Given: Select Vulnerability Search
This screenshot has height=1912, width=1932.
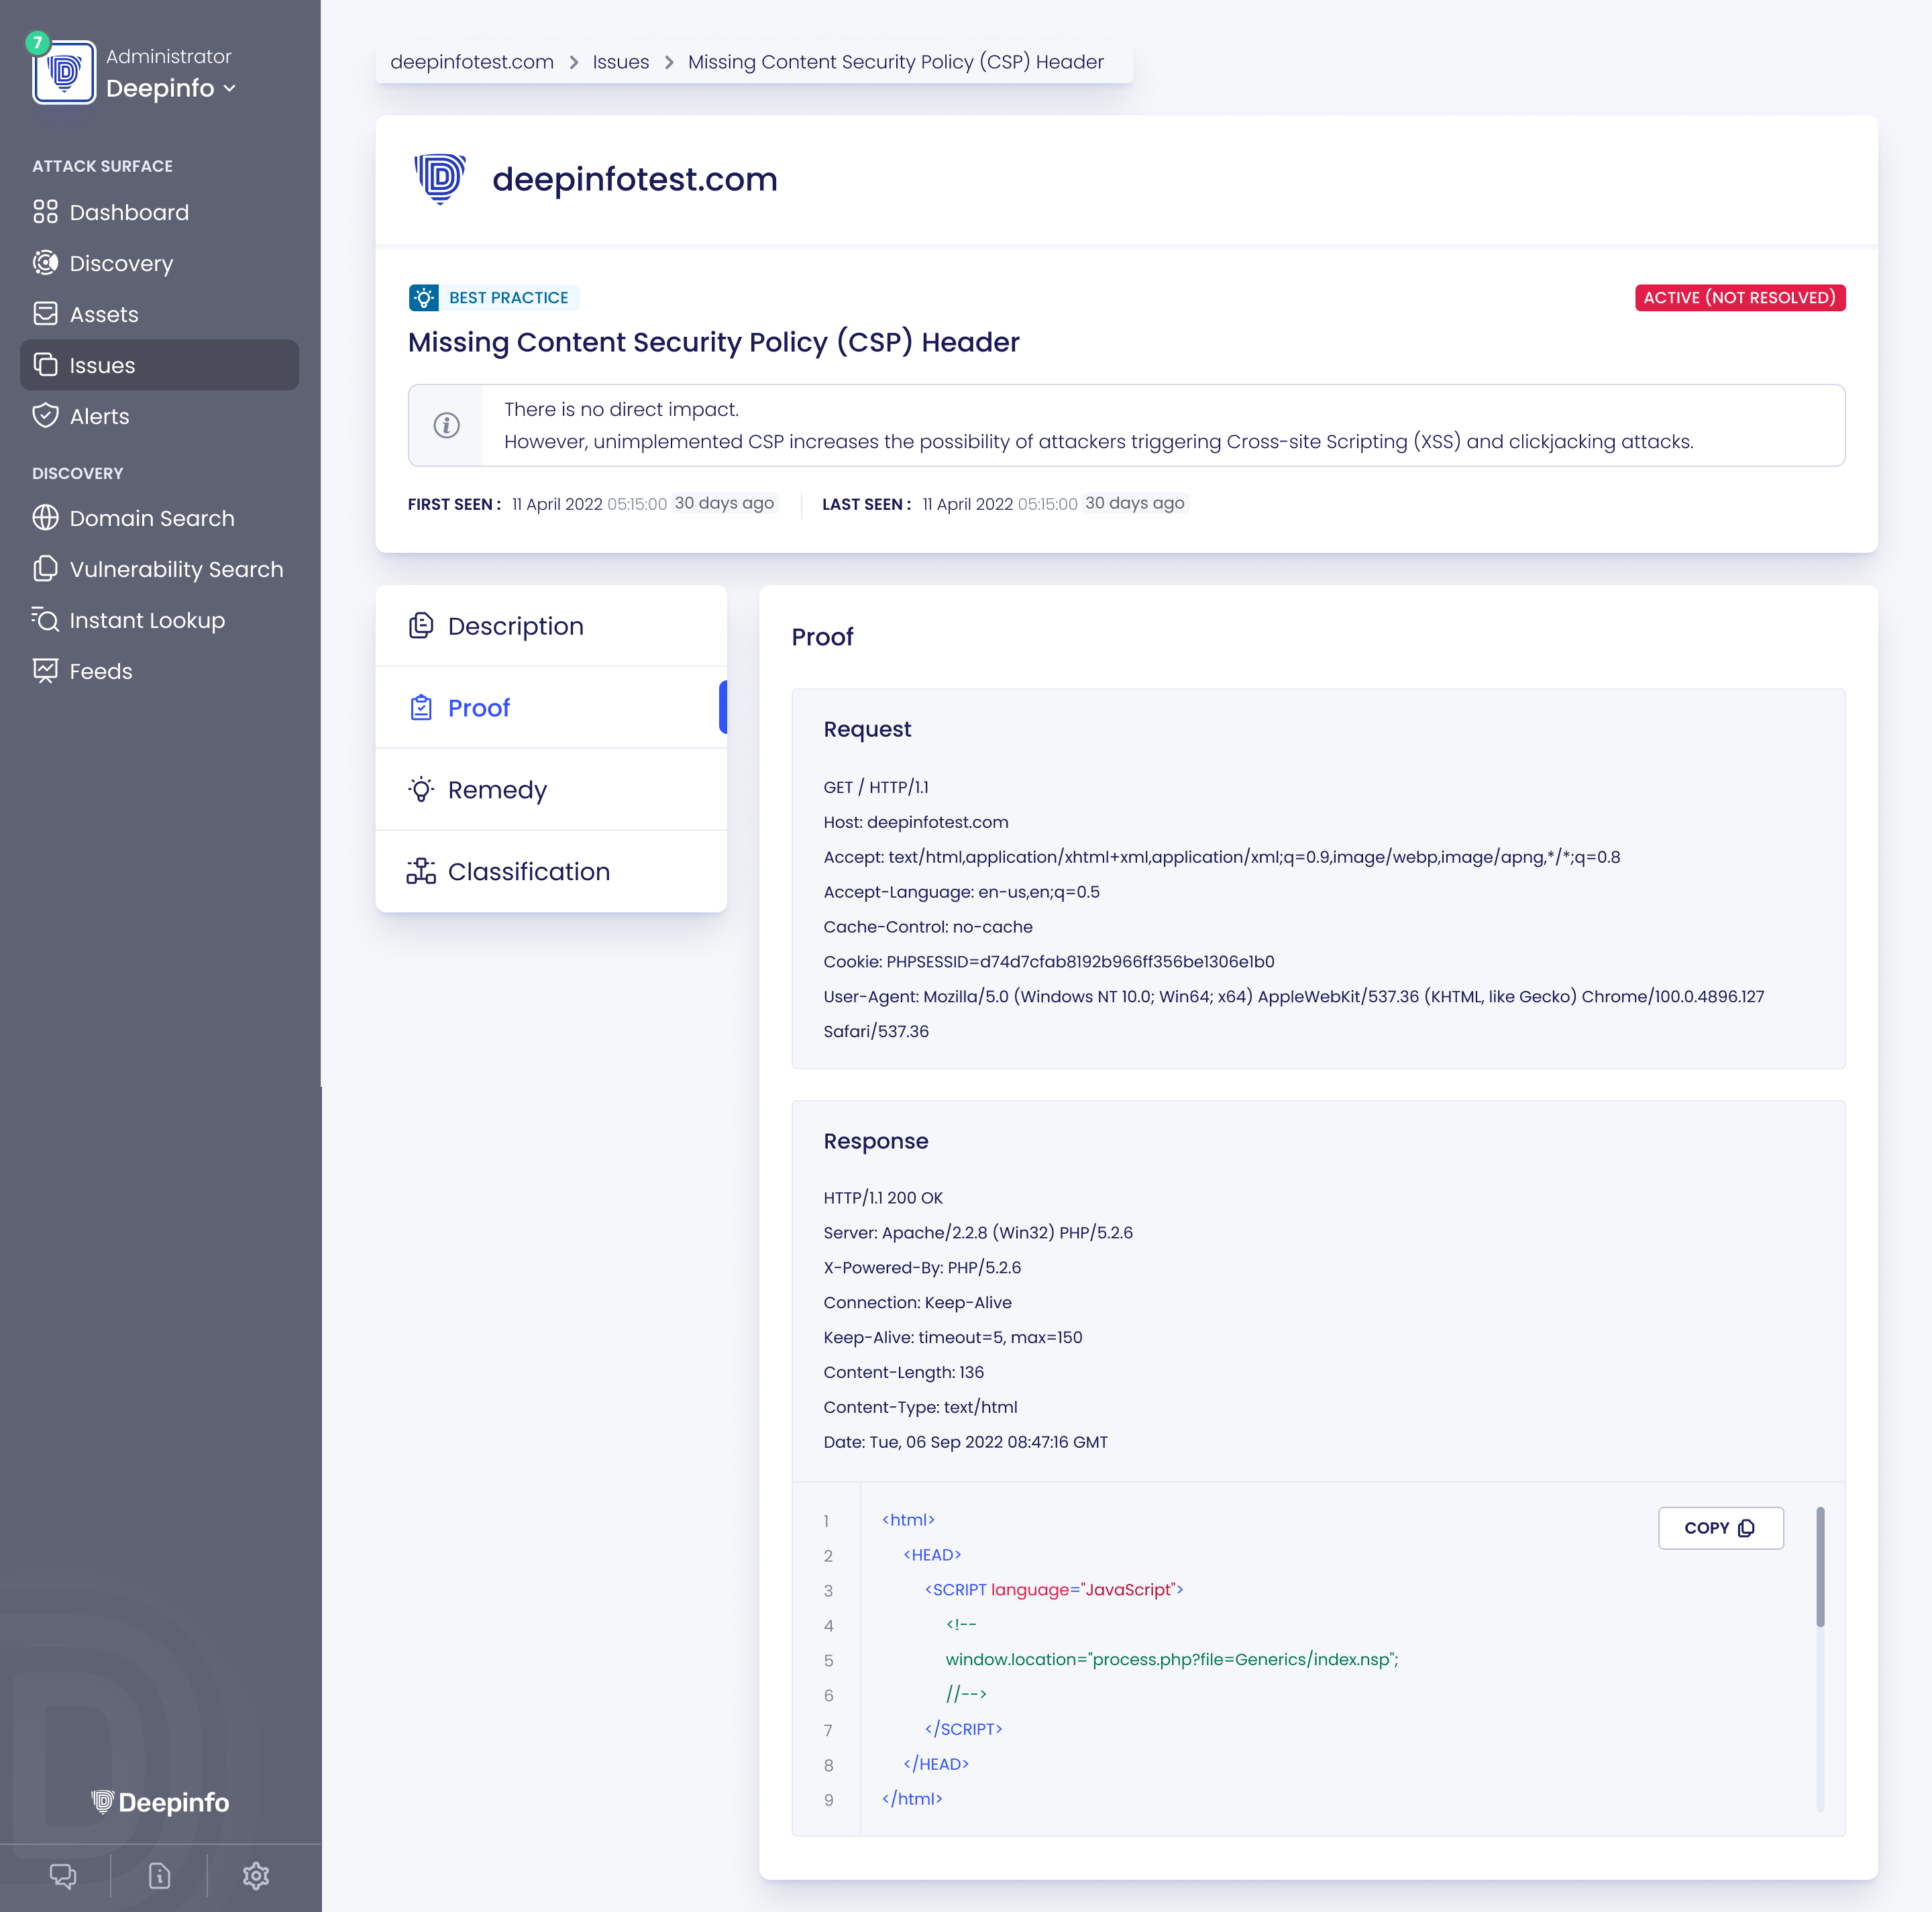Looking at the screenshot, I should tap(176, 568).
